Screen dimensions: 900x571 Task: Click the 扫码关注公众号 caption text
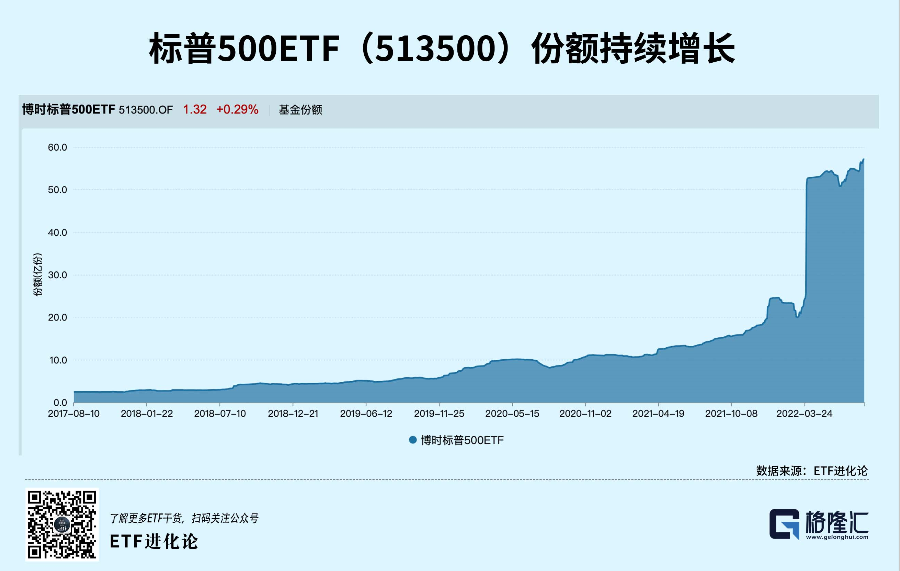click(225, 518)
